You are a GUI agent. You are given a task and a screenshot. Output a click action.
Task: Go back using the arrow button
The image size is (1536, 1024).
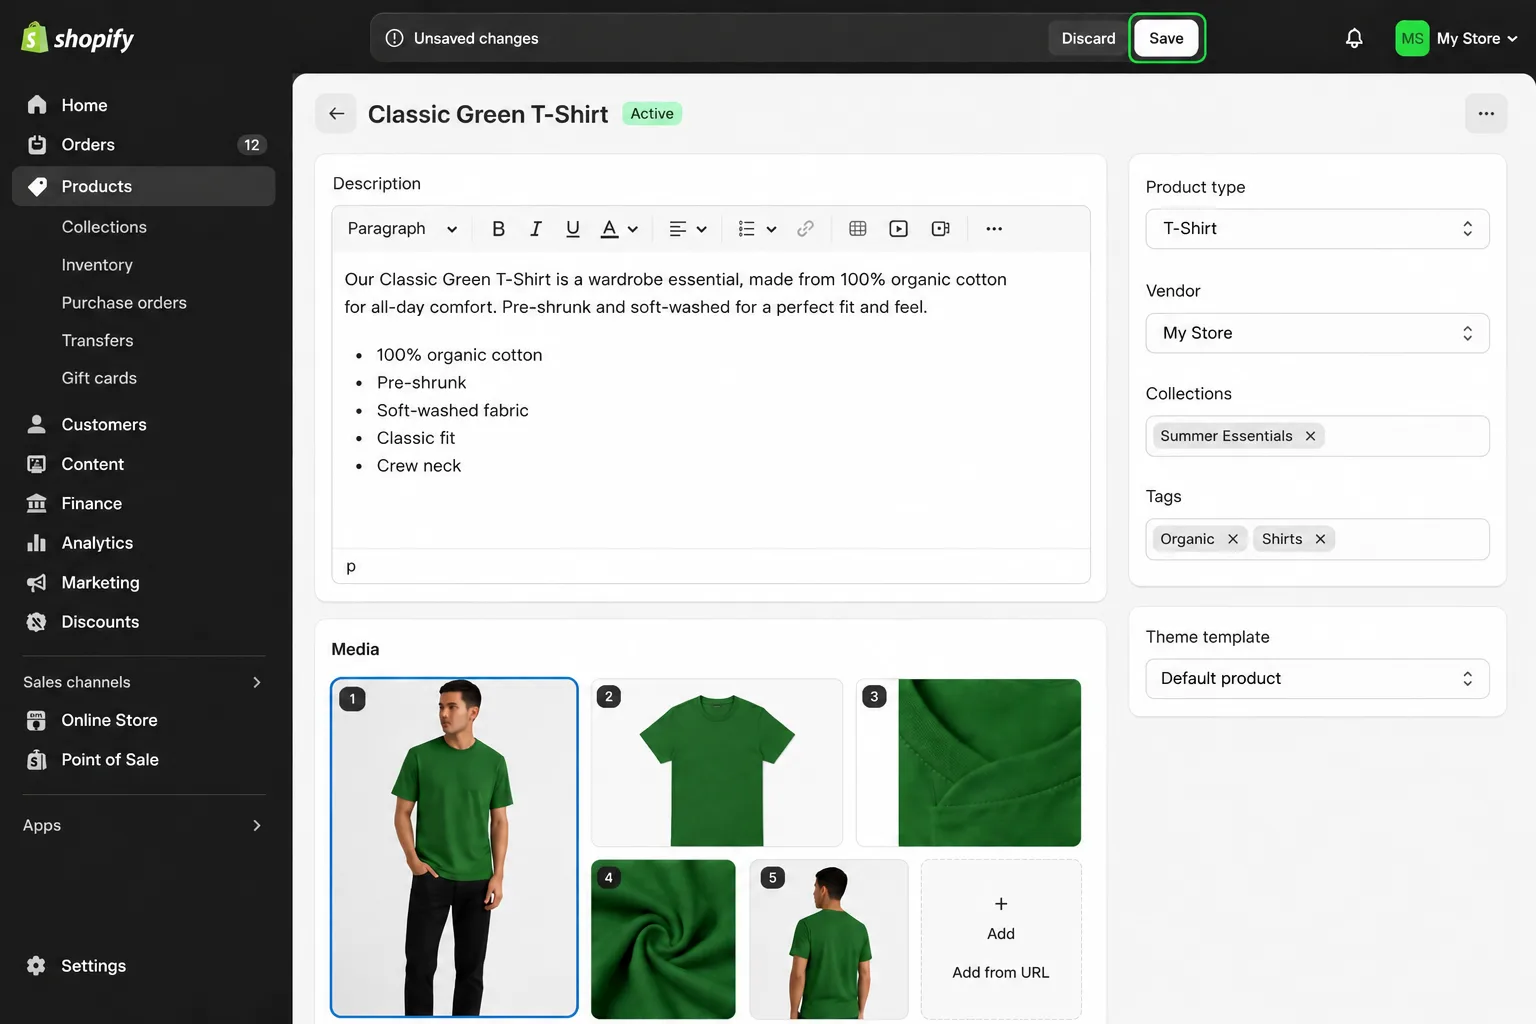[336, 114]
